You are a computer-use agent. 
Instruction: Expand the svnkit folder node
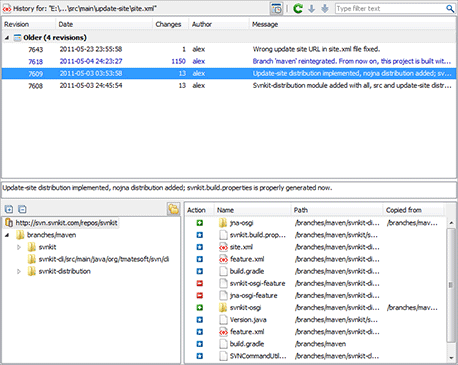tap(19, 247)
